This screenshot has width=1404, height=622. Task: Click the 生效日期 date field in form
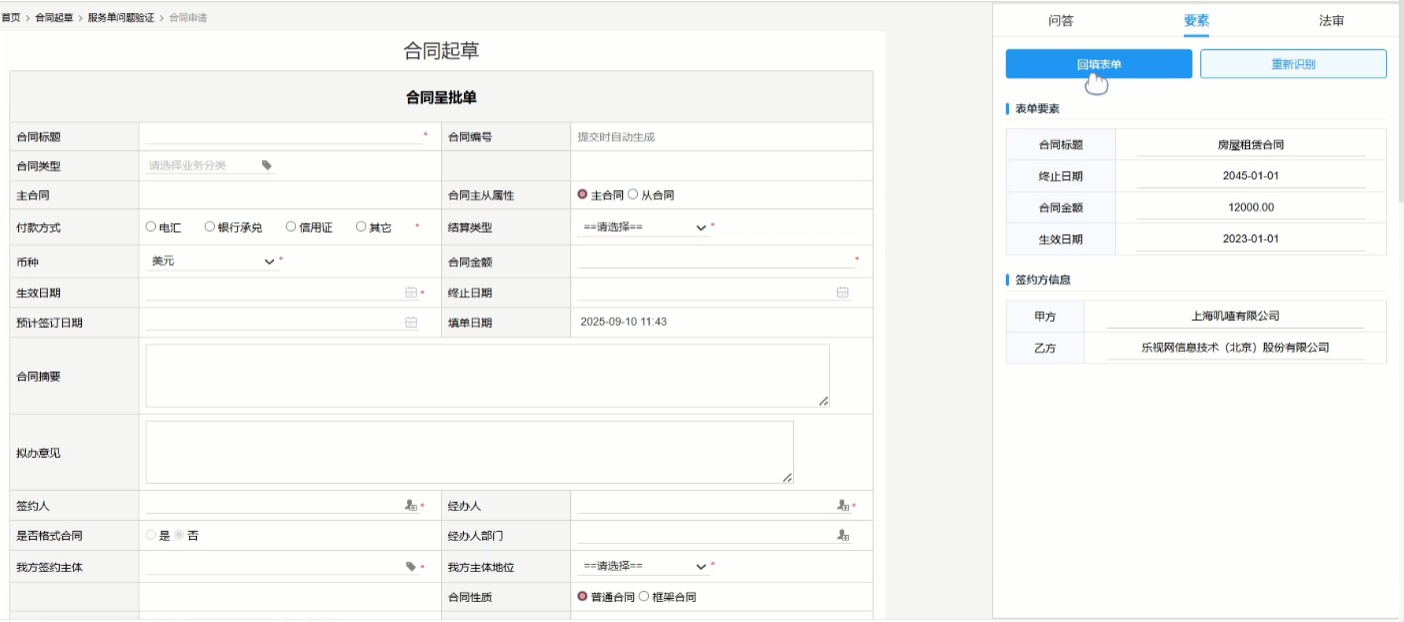pos(273,292)
